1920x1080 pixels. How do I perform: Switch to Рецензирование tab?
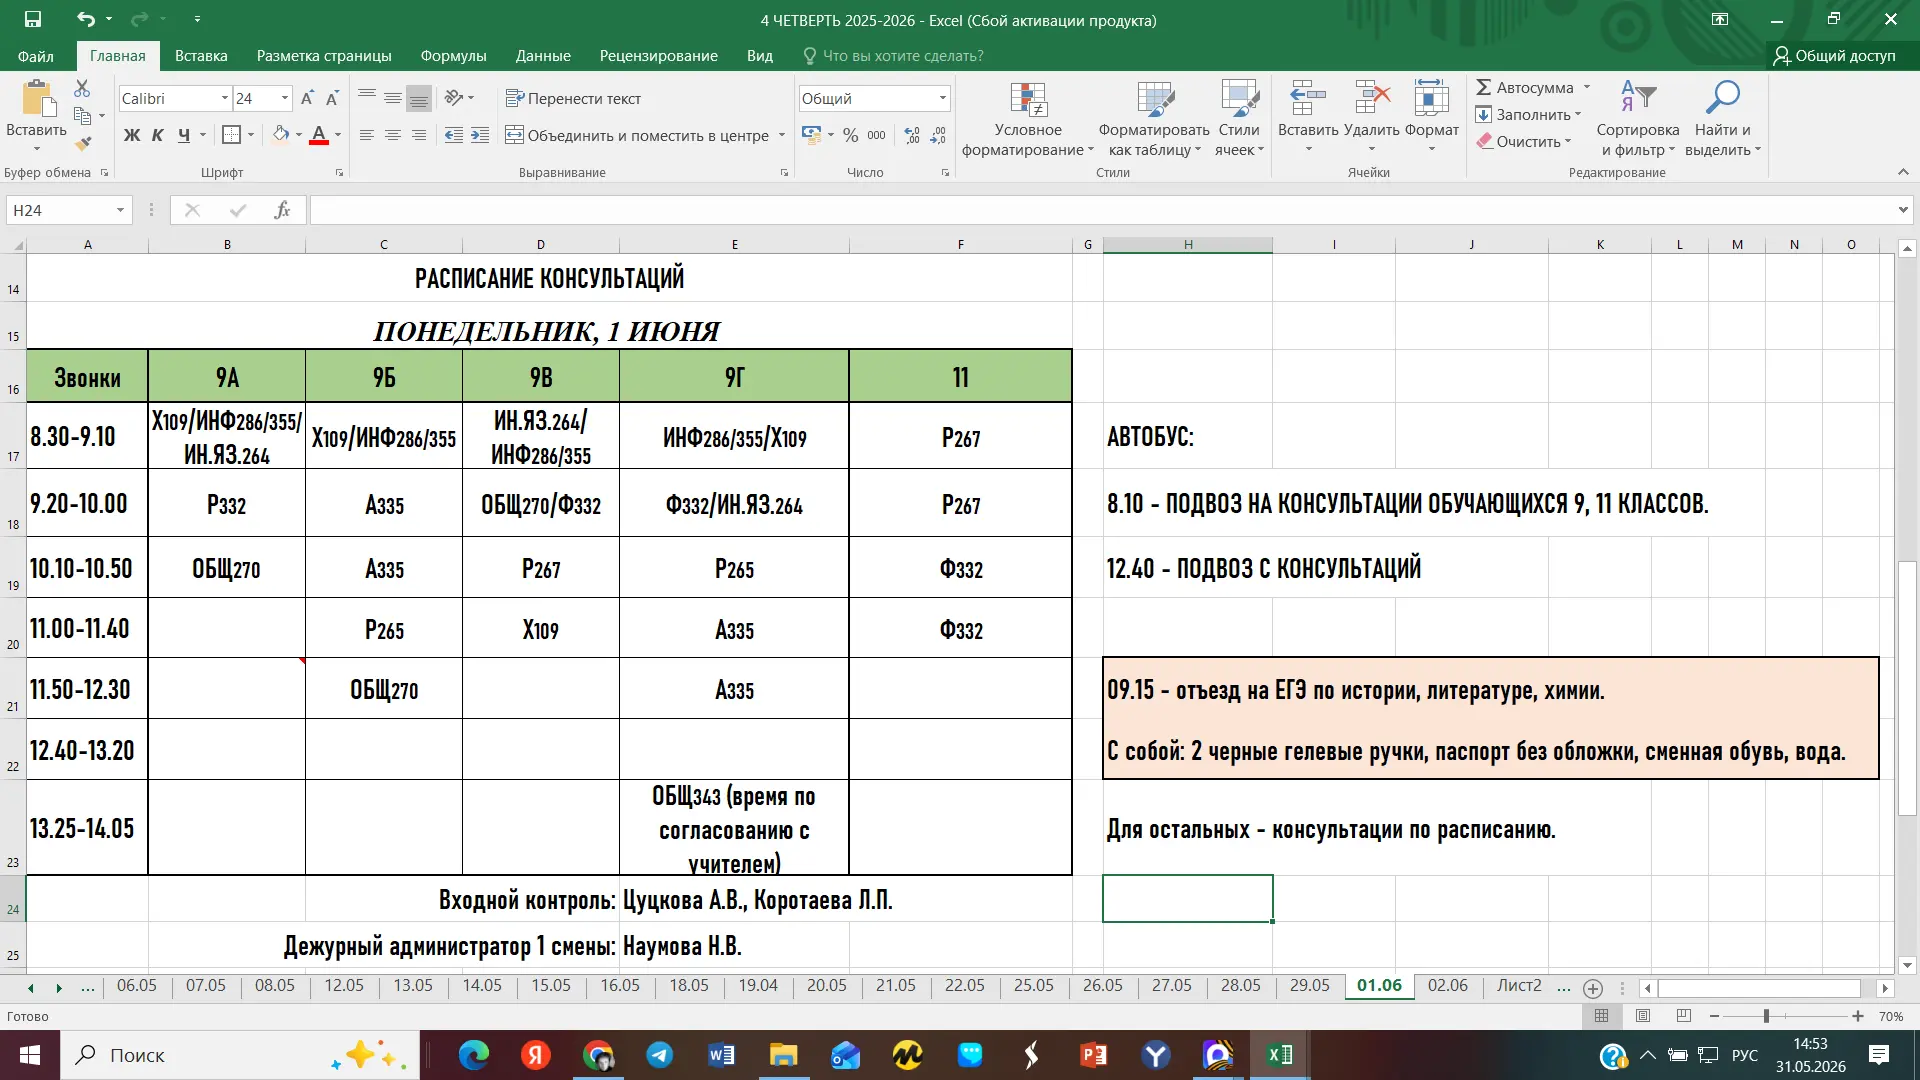pyautogui.click(x=658, y=56)
